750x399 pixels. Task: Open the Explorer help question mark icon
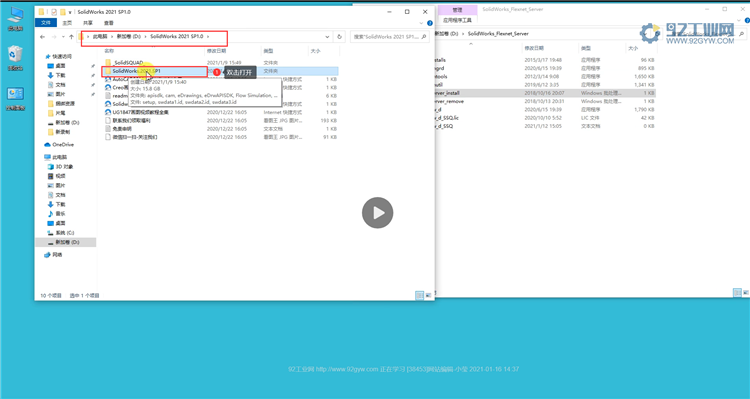tap(430, 23)
